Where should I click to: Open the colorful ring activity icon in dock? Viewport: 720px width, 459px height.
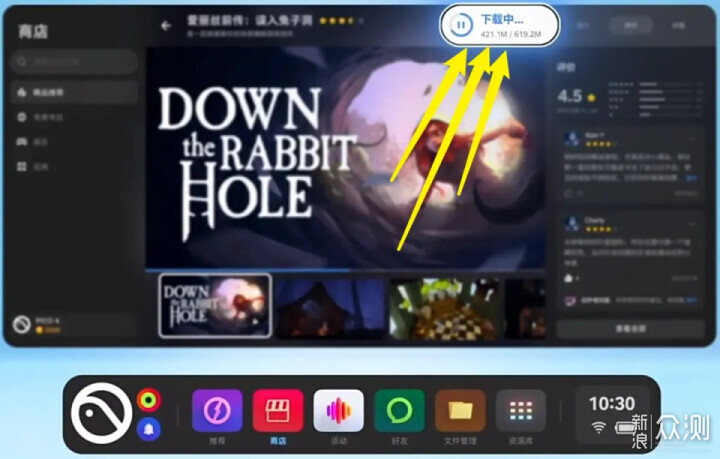click(x=149, y=400)
